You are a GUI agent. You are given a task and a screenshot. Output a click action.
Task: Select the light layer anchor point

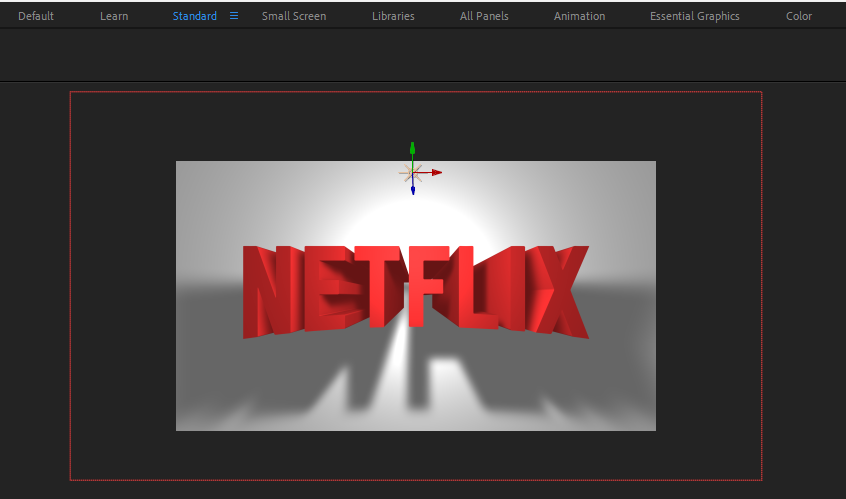[x=412, y=173]
